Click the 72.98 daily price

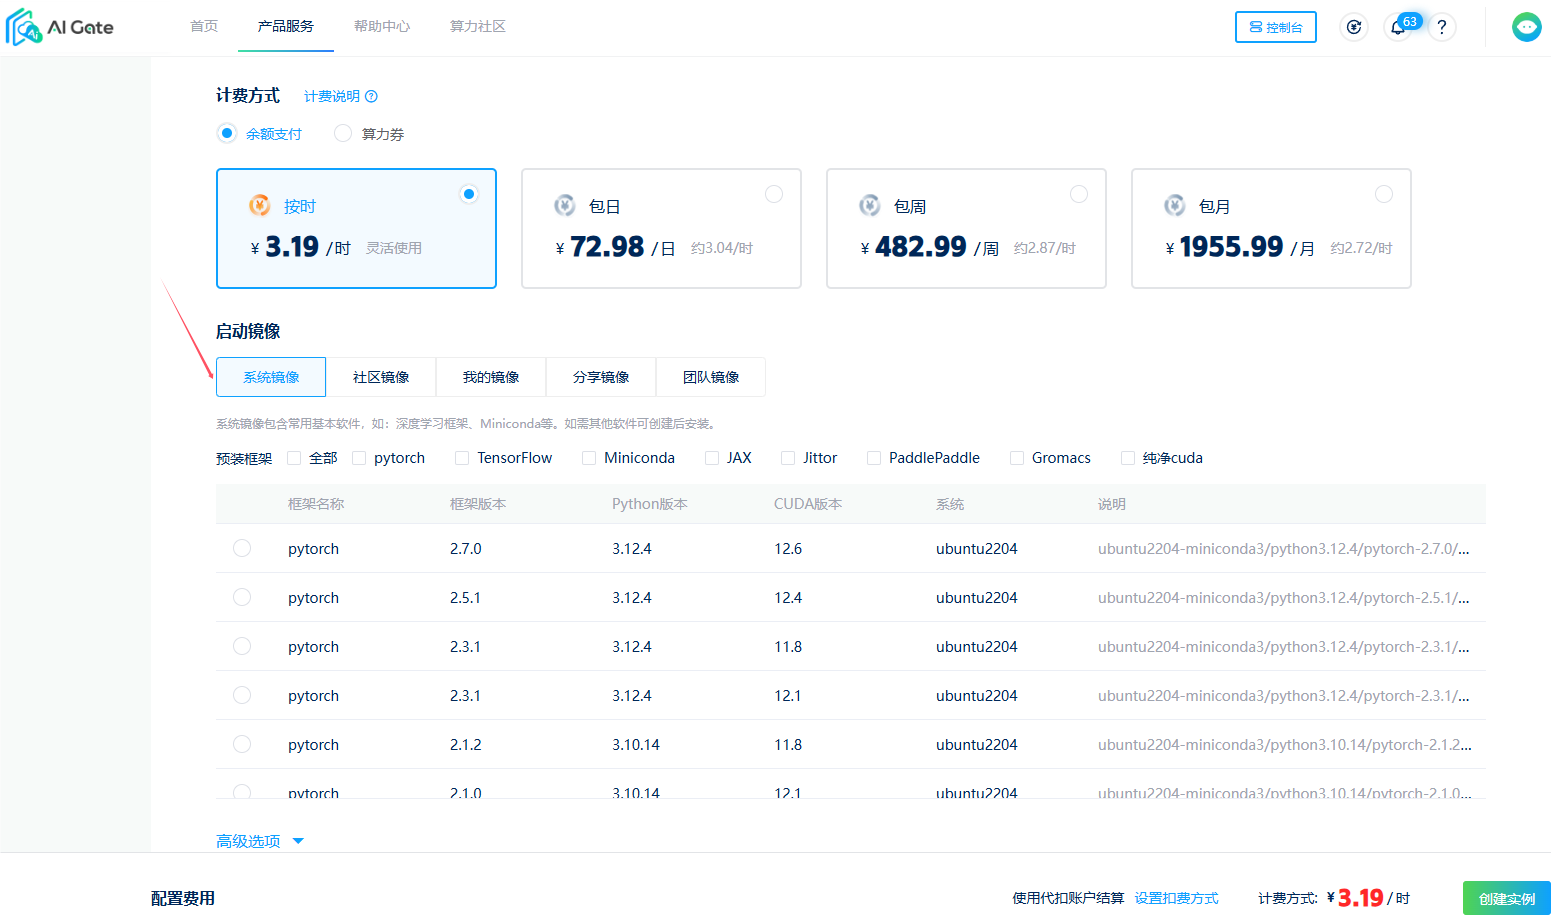607,246
